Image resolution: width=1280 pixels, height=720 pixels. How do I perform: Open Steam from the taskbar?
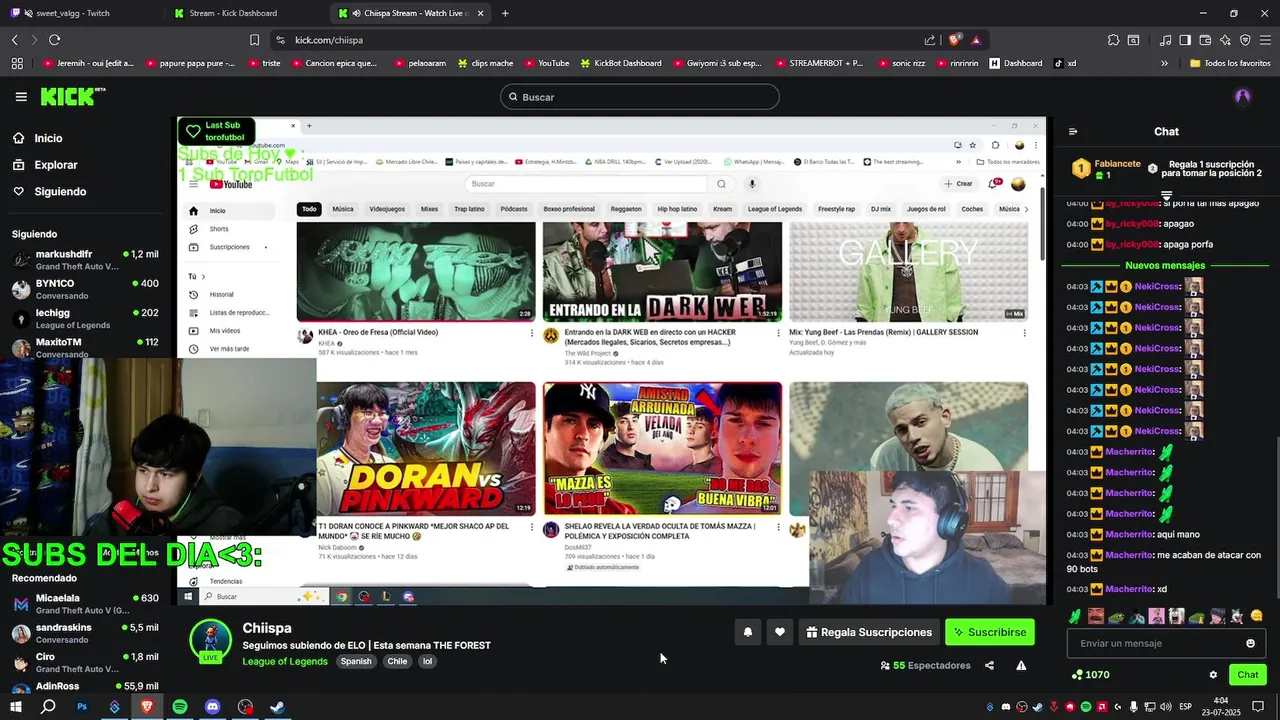[x=278, y=707]
